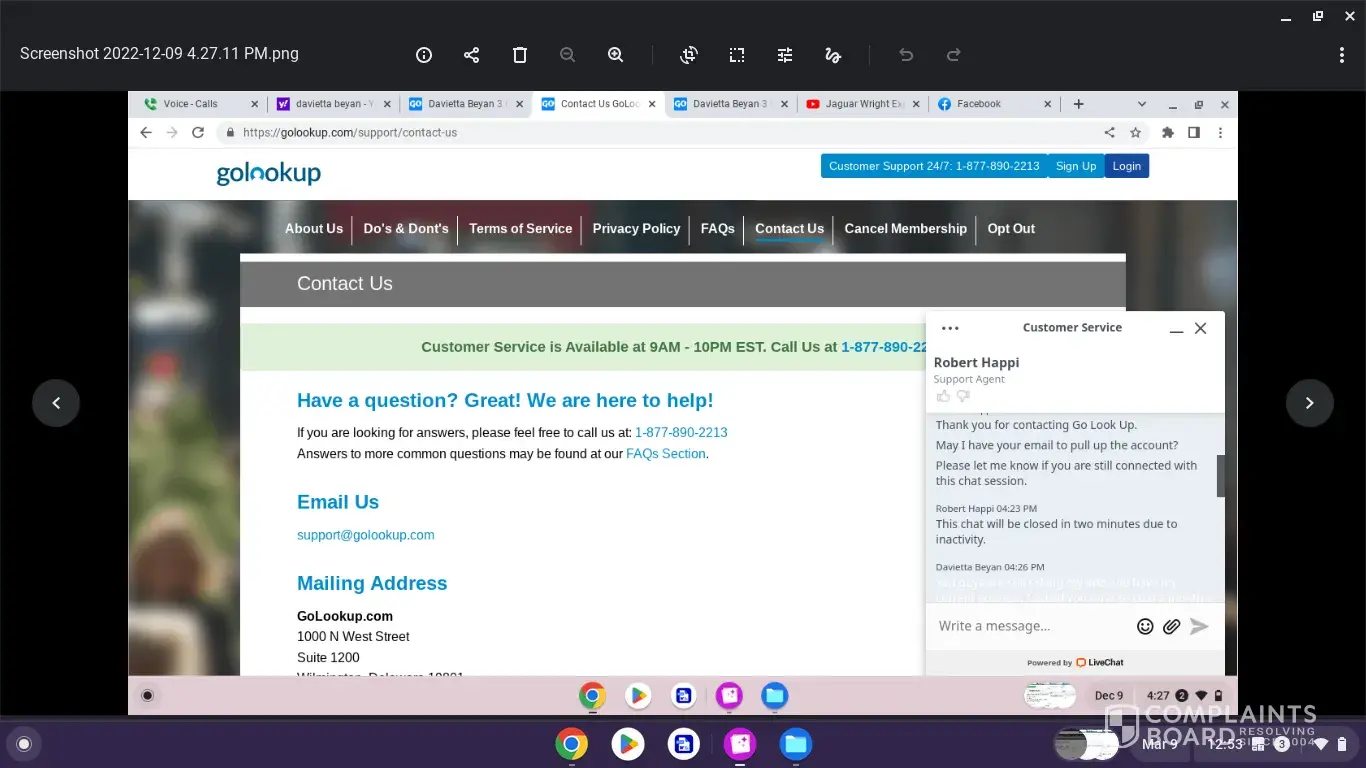Open the crop and rotate tool

[x=689, y=55]
